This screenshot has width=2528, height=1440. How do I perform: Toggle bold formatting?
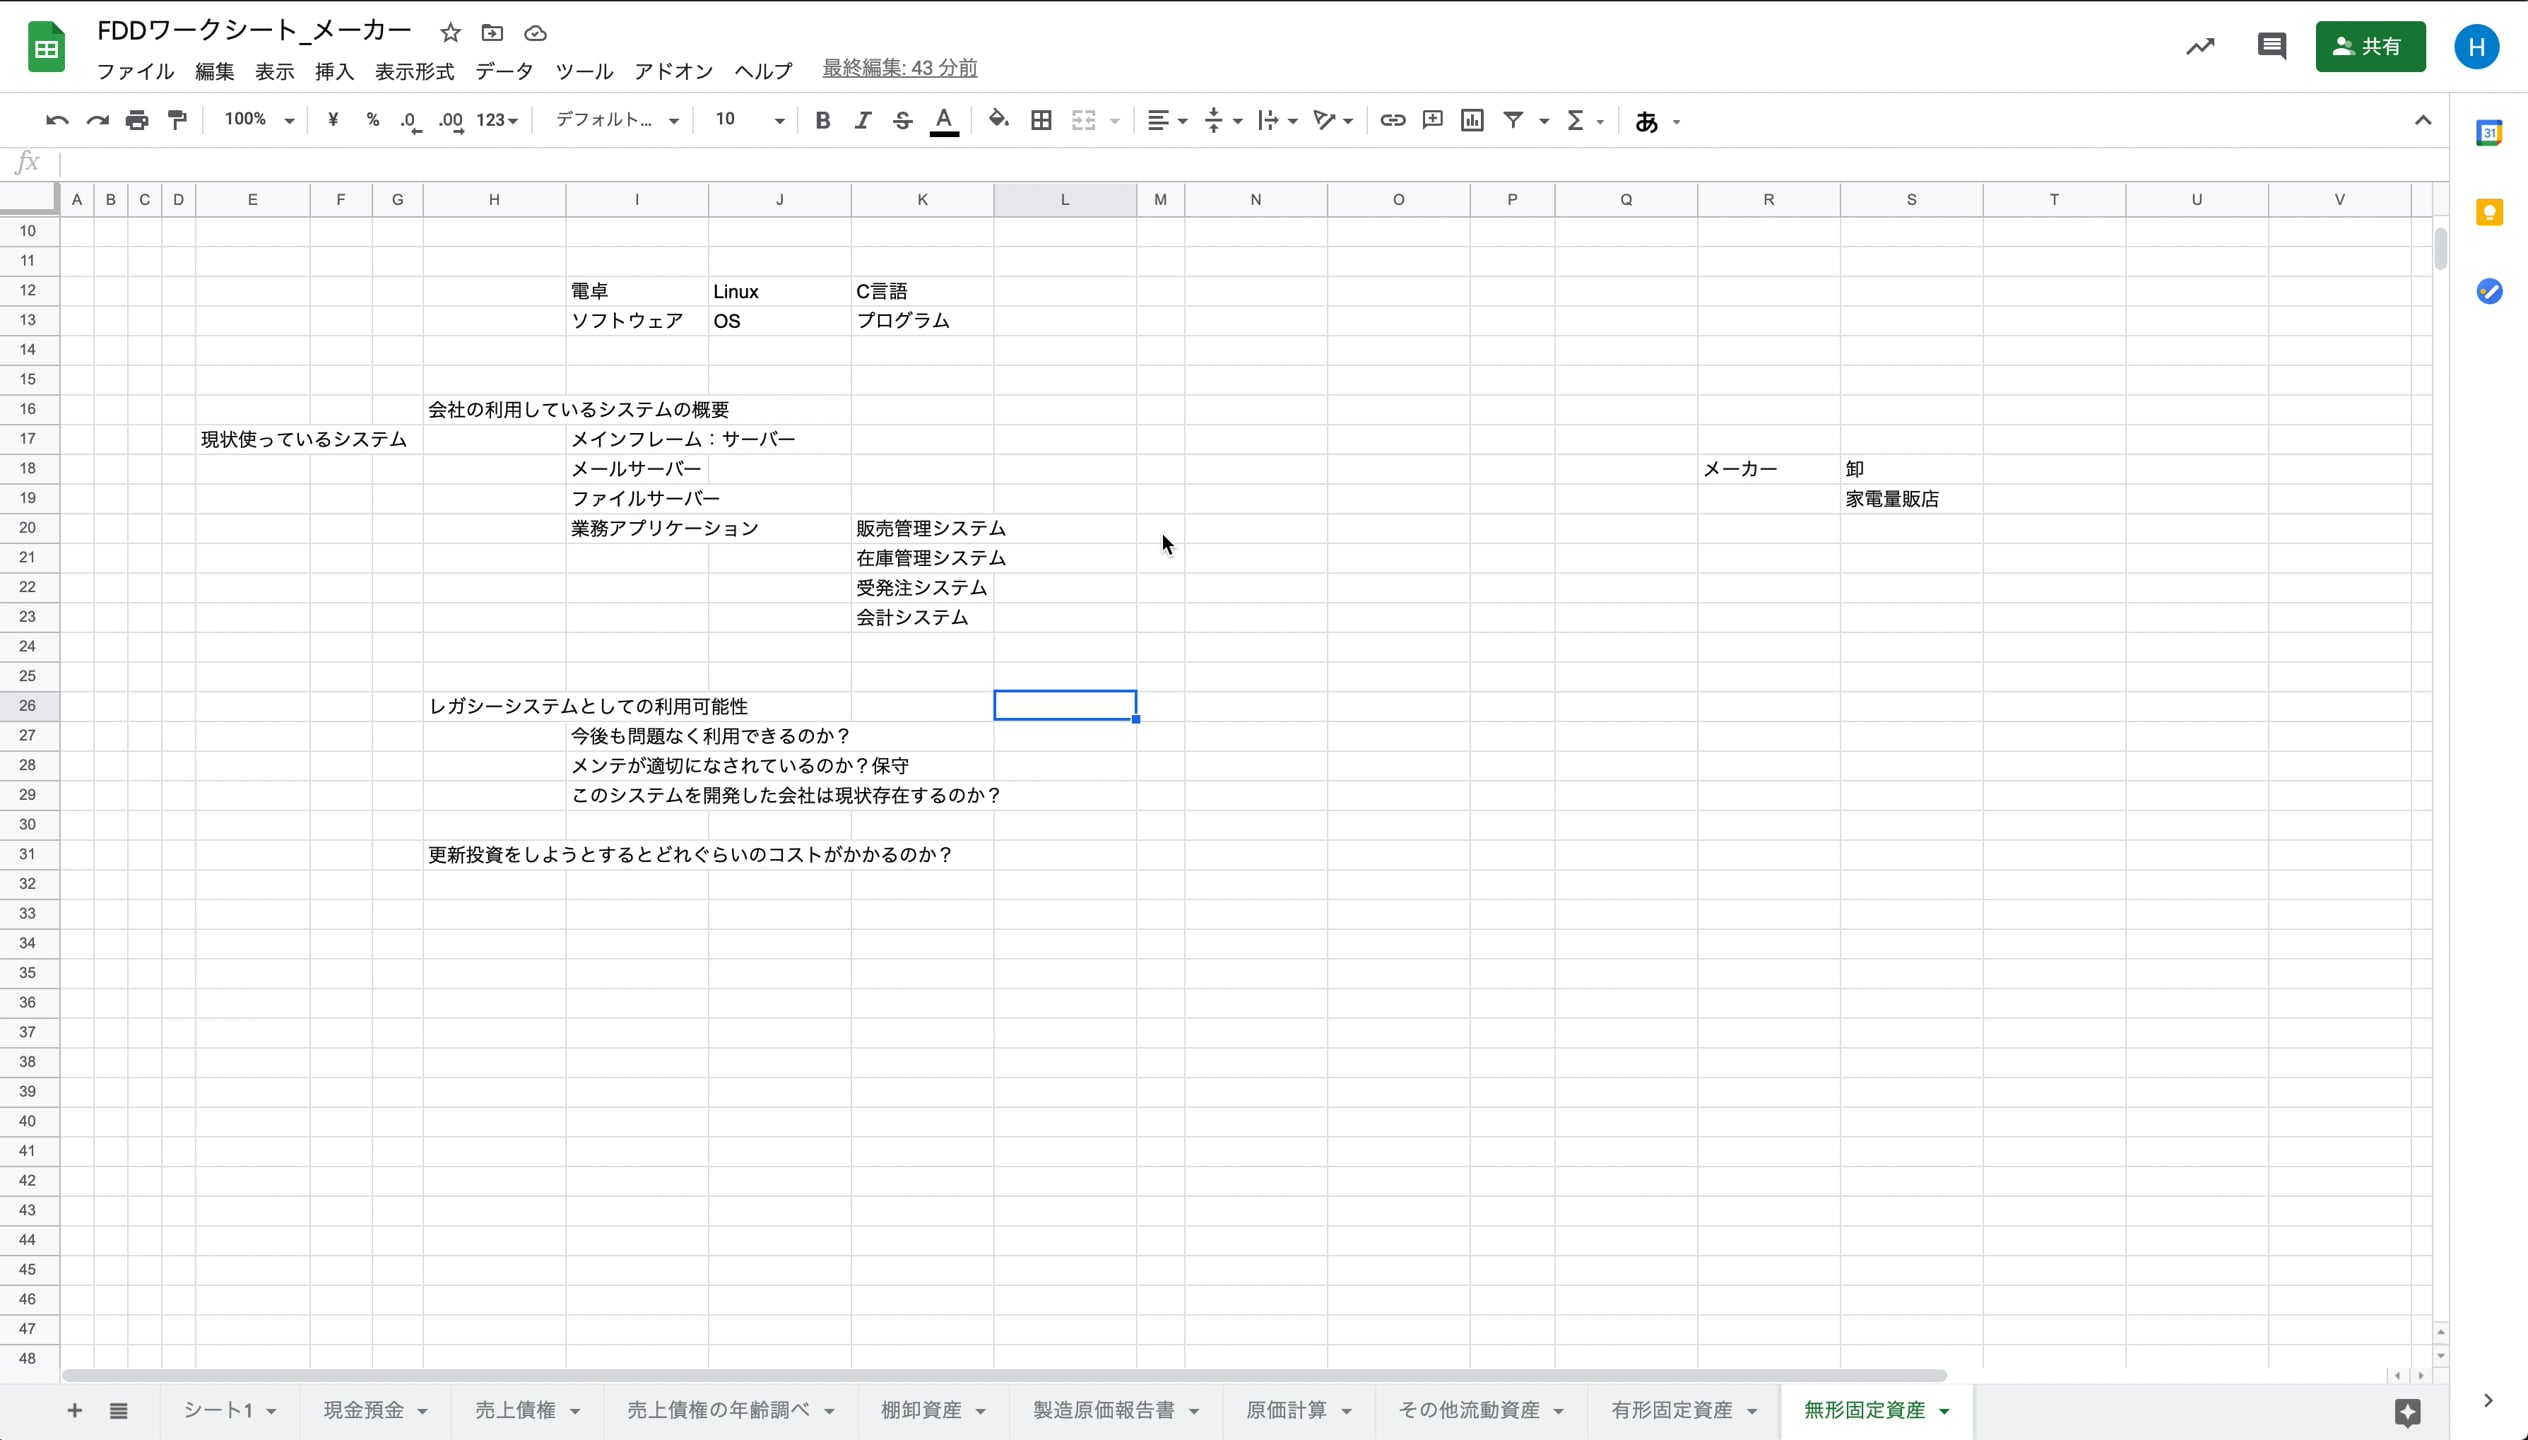pyautogui.click(x=821, y=119)
